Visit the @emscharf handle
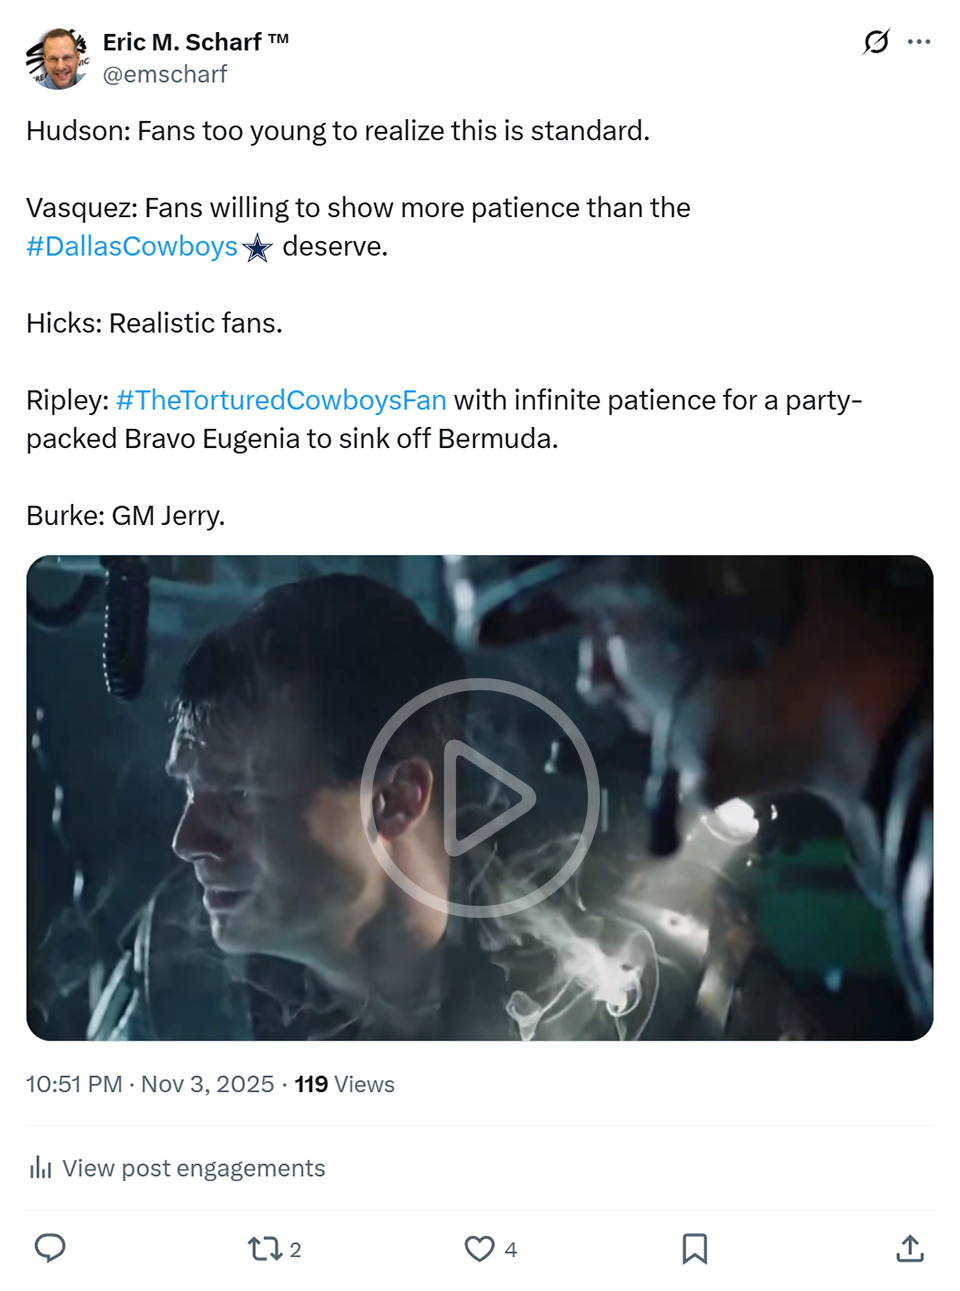This screenshot has width=960, height=1291. tap(165, 74)
